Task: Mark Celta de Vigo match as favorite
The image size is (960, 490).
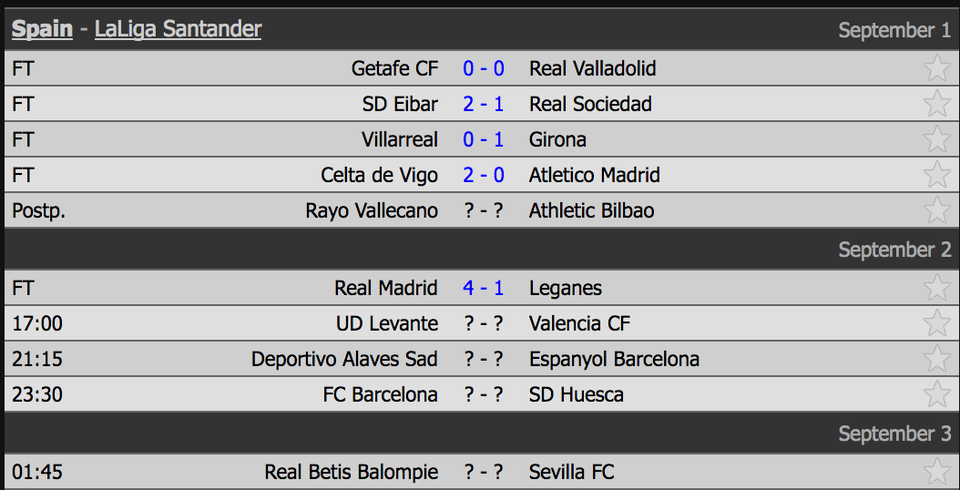Action: click(936, 174)
